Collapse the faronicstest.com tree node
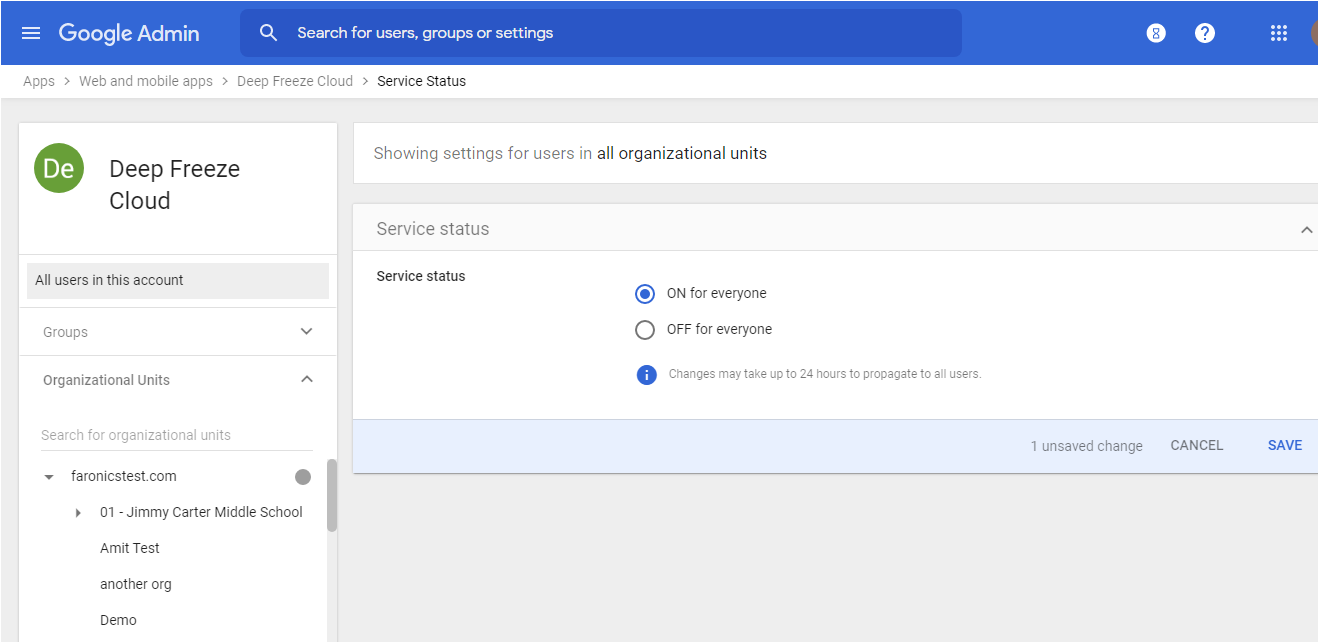 pos(49,477)
